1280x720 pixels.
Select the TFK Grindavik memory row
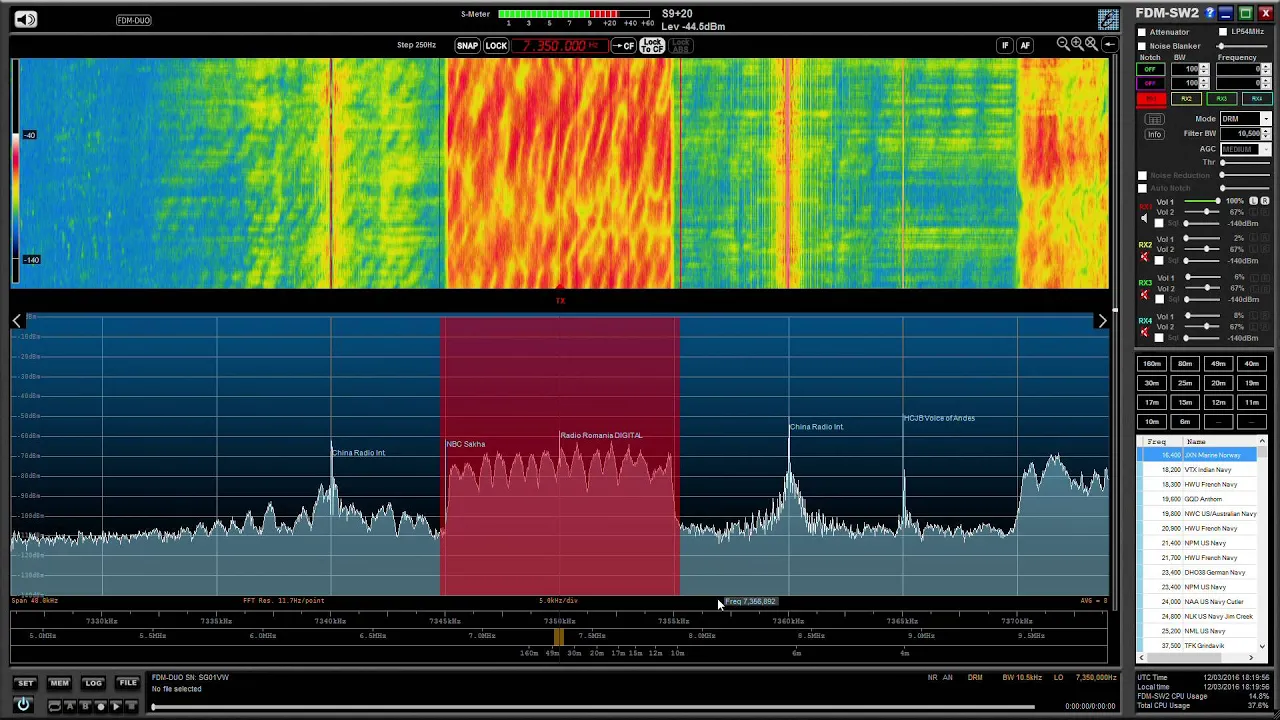(1197, 646)
